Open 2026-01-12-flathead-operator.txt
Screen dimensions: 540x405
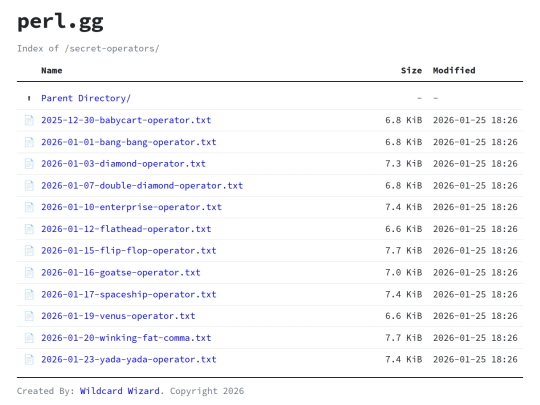[126, 229]
